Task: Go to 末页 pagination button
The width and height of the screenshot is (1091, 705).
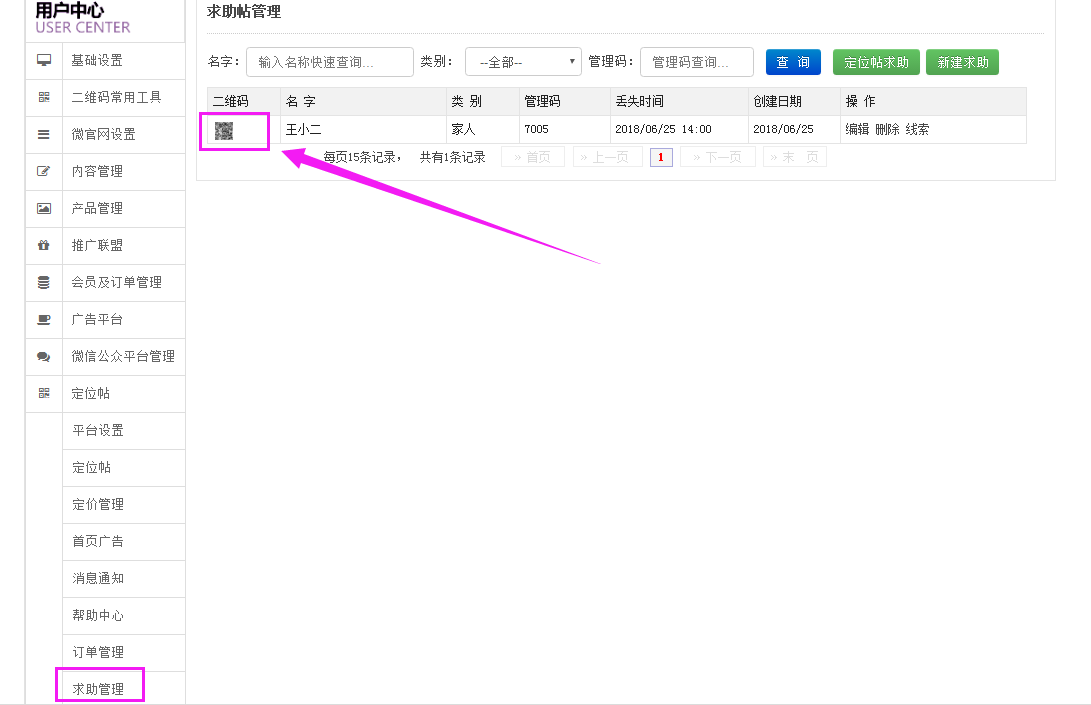Action: click(x=795, y=157)
